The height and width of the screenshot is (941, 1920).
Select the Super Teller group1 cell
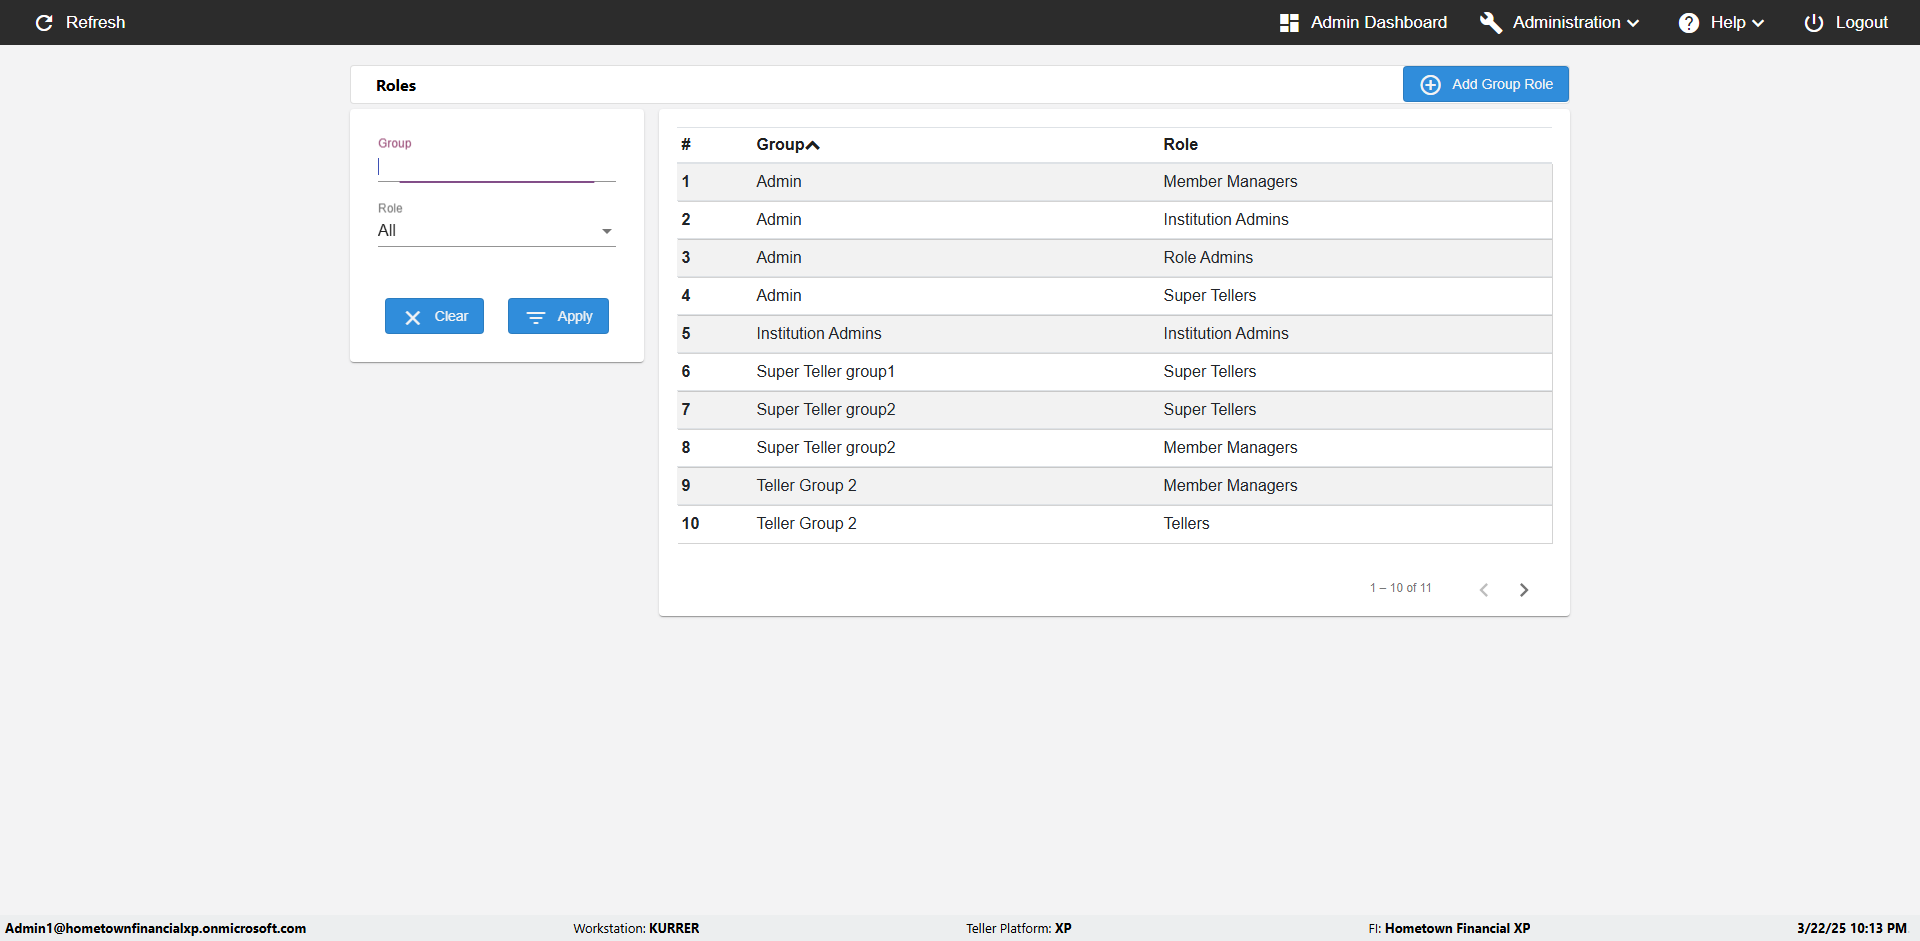coord(826,372)
